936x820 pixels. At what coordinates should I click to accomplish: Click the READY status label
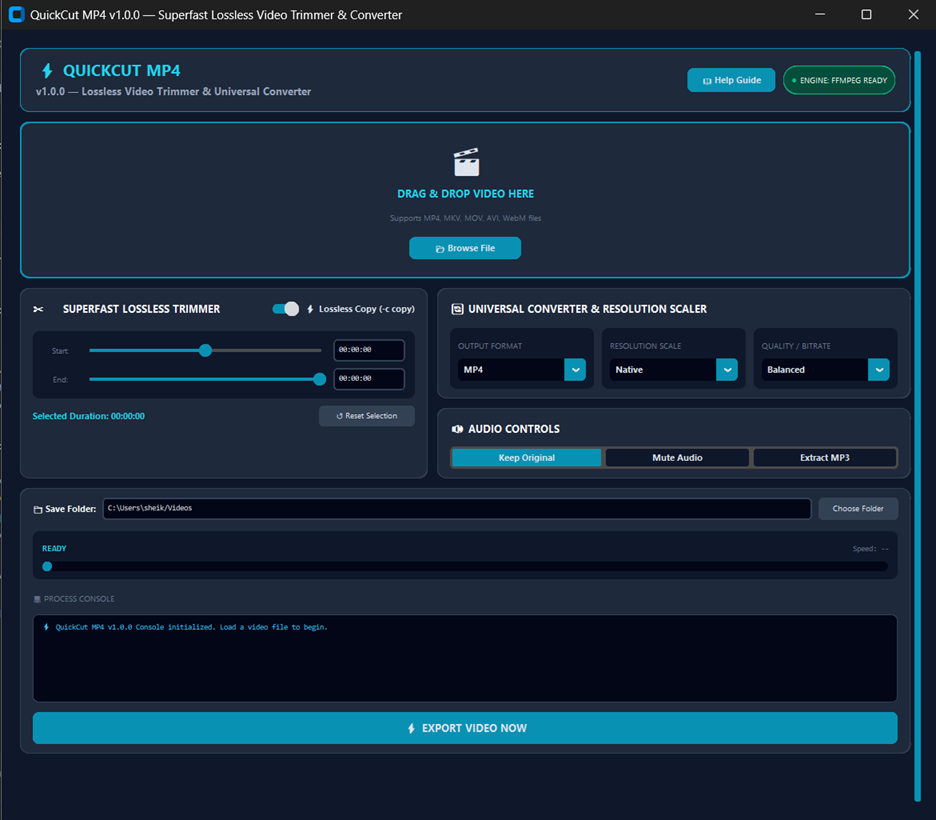tap(54, 548)
